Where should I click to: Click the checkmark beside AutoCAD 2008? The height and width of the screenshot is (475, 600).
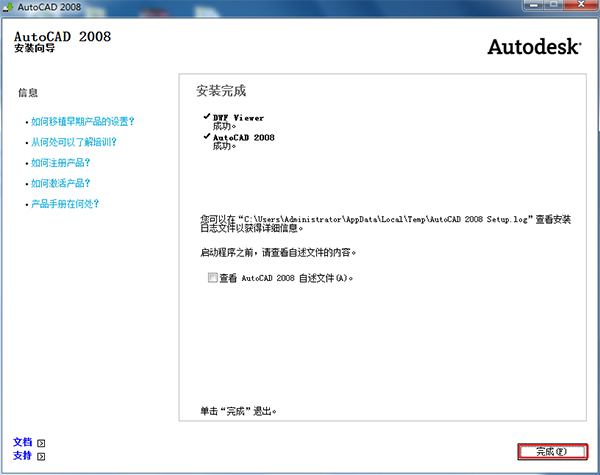click(x=206, y=137)
